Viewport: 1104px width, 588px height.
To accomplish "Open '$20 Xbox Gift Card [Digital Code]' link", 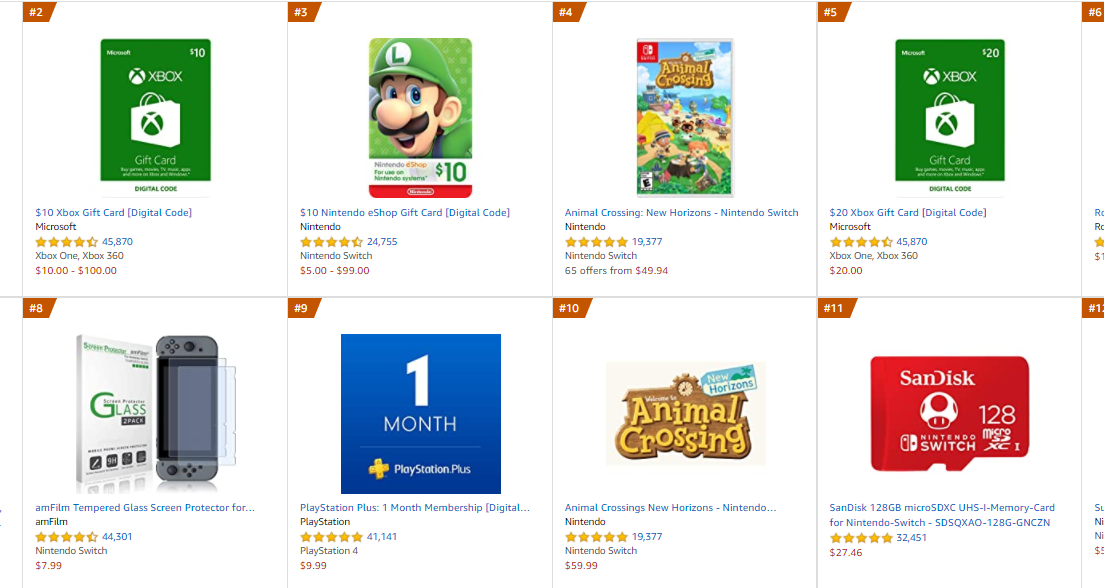I will pos(908,212).
